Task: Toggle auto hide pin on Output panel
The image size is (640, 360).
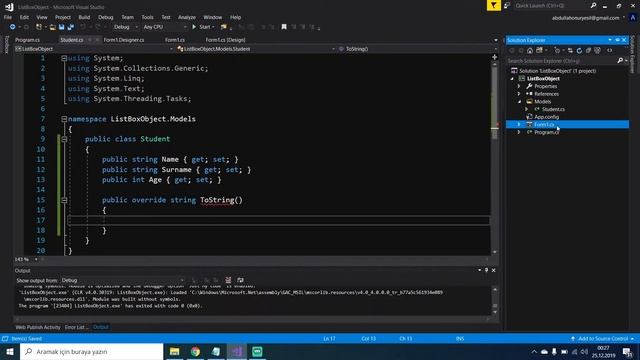Action: click(x=487, y=270)
